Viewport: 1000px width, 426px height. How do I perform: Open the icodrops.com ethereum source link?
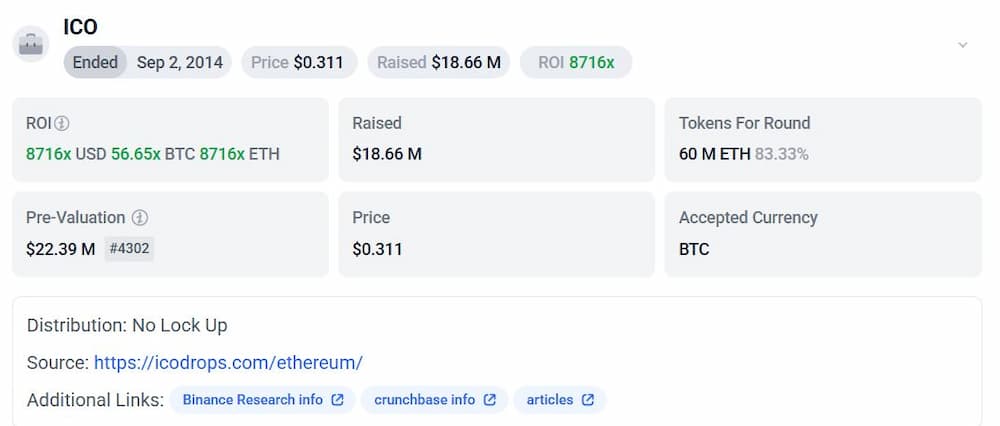click(228, 363)
